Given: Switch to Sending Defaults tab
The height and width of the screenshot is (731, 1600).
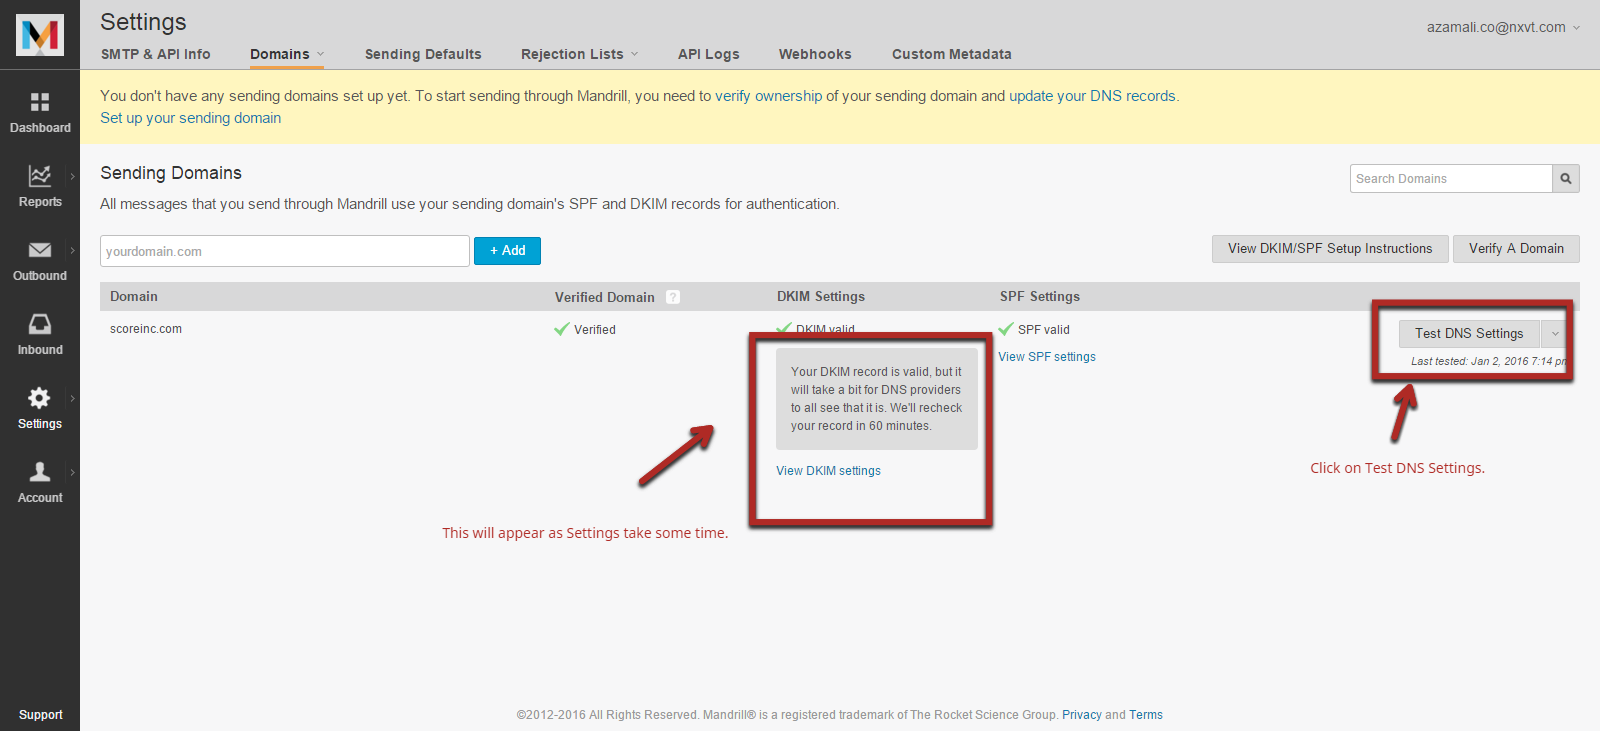Looking at the screenshot, I should pyautogui.click(x=423, y=54).
